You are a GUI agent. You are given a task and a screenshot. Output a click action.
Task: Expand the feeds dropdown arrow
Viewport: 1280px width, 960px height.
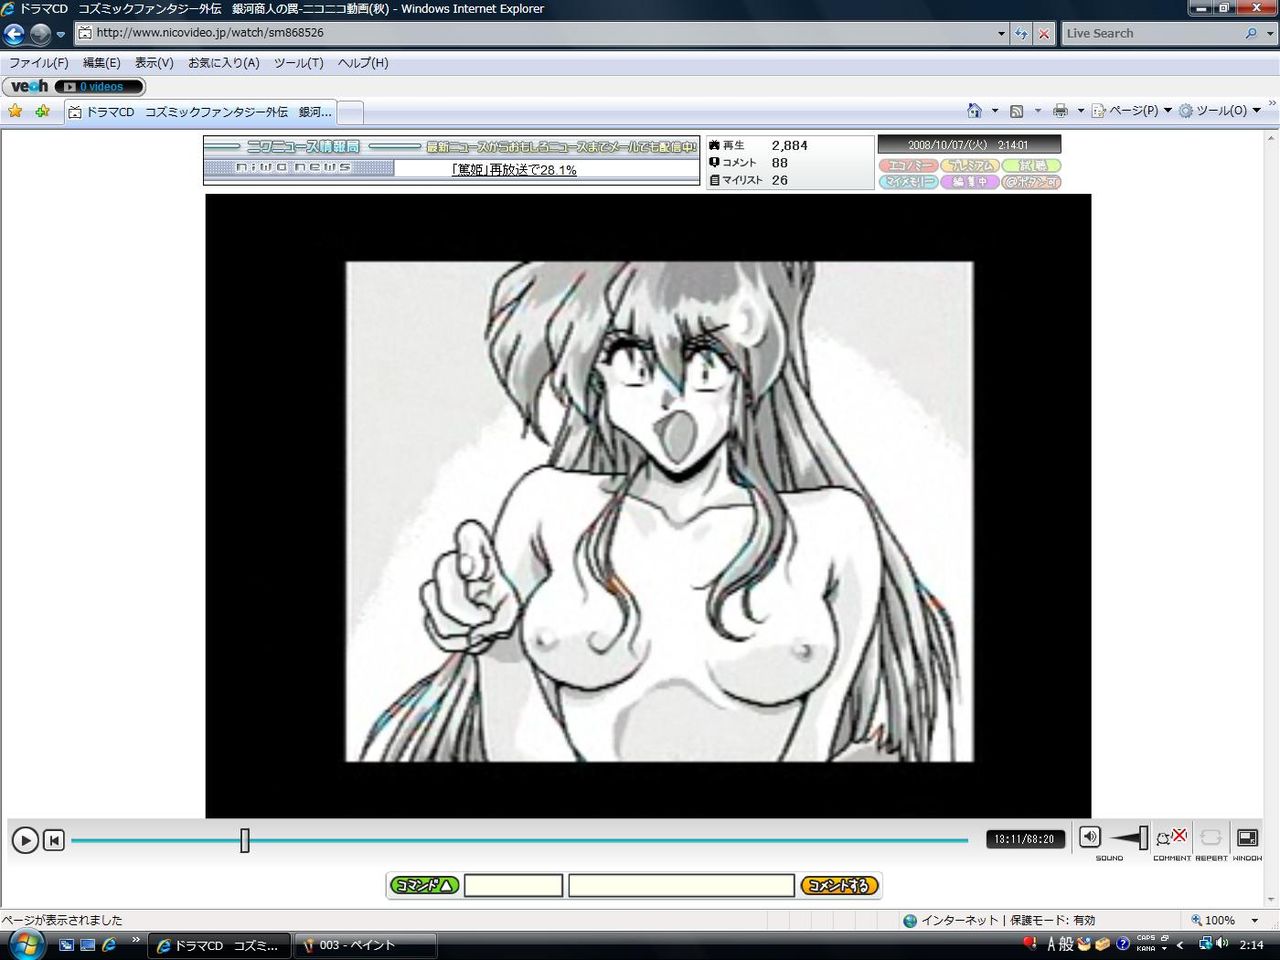pyautogui.click(x=1037, y=111)
